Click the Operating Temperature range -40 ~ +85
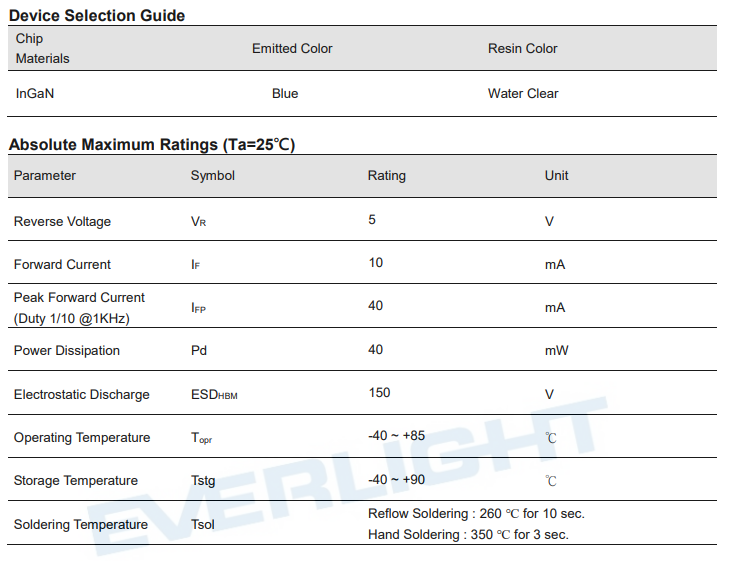Viewport: 735px width, 561px height. (x=397, y=436)
